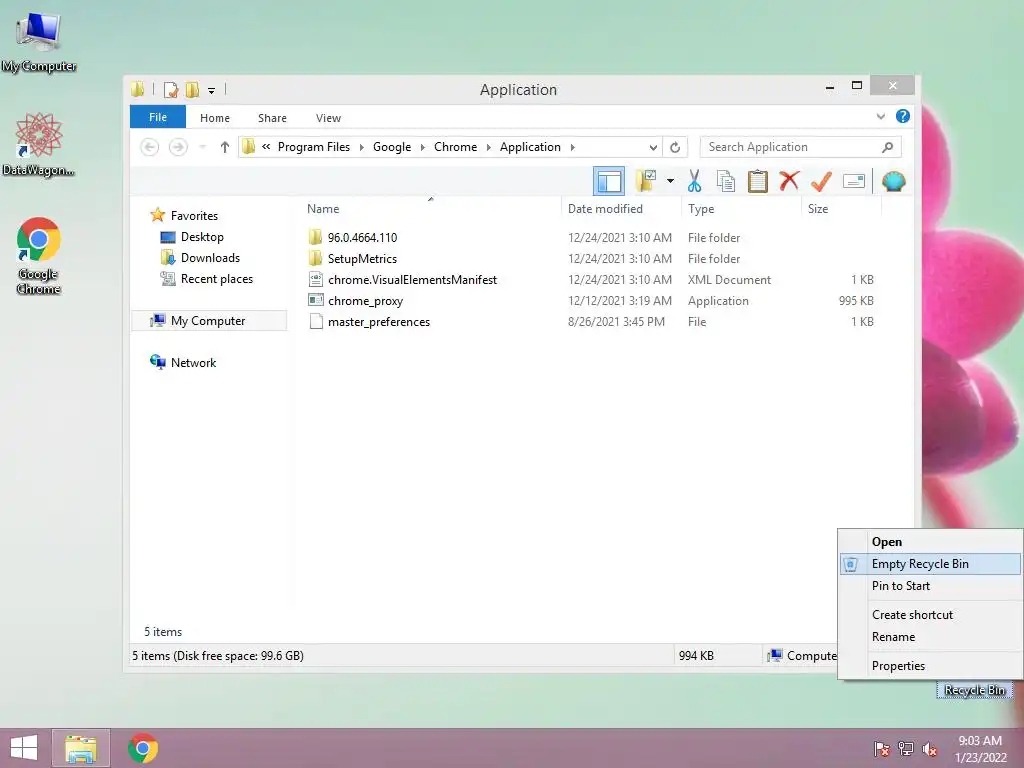
Task: Sort by the Name column header
Action: click(x=323, y=209)
